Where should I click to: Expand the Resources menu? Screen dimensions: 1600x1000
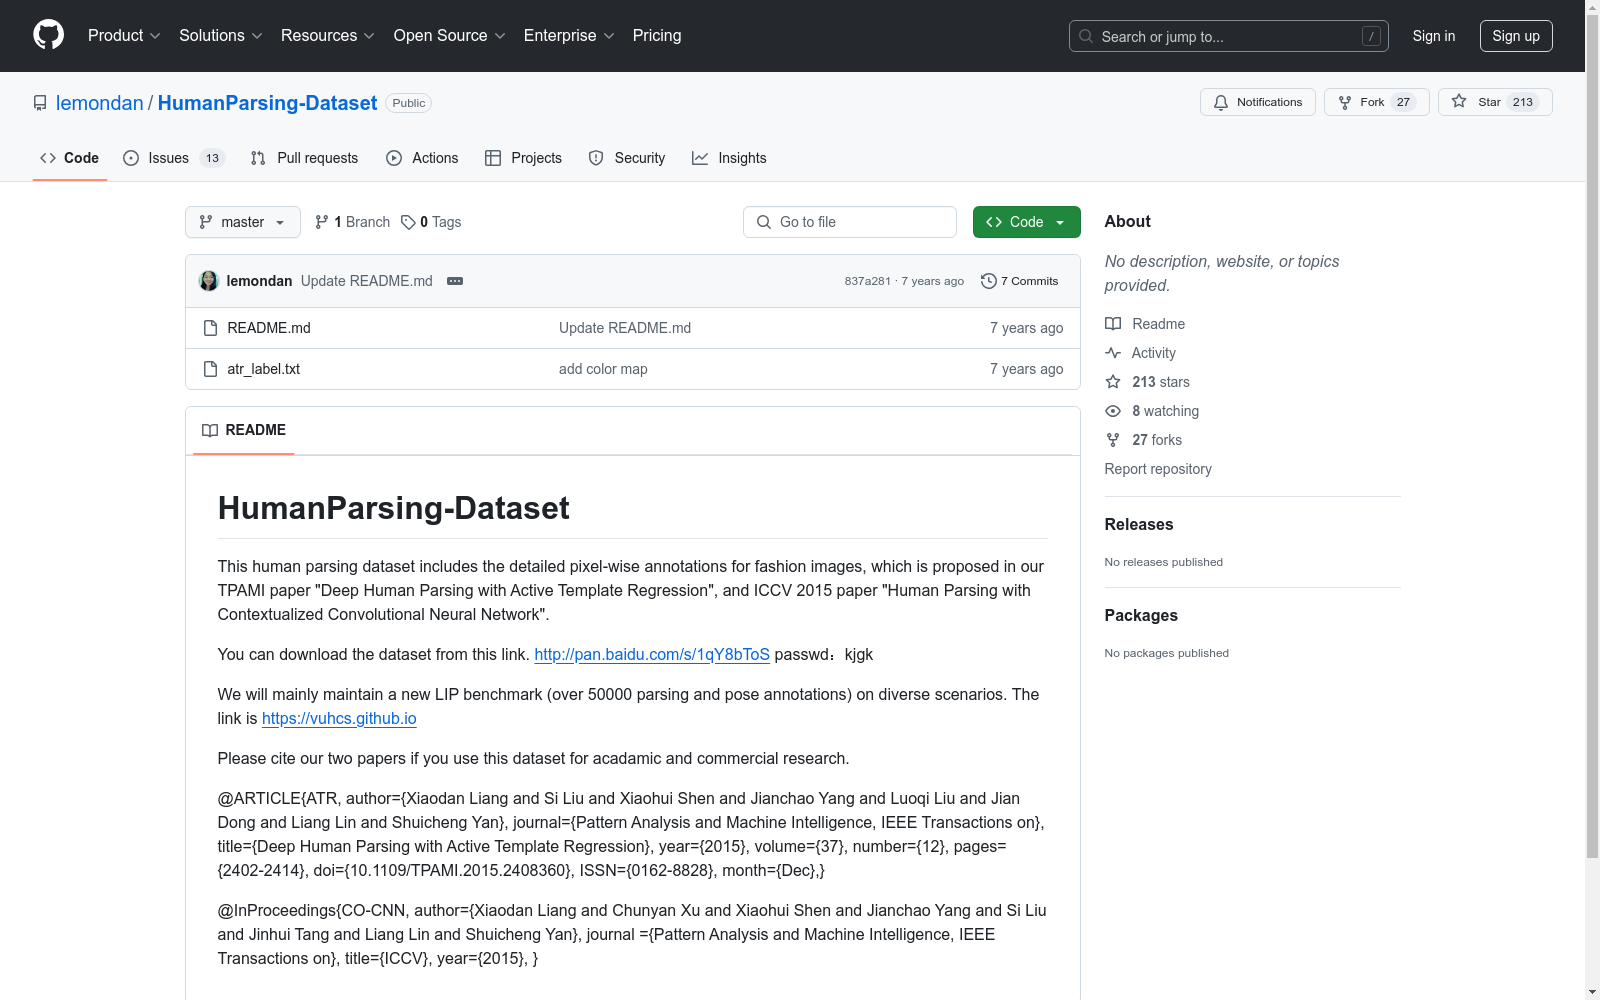click(328, 36)
